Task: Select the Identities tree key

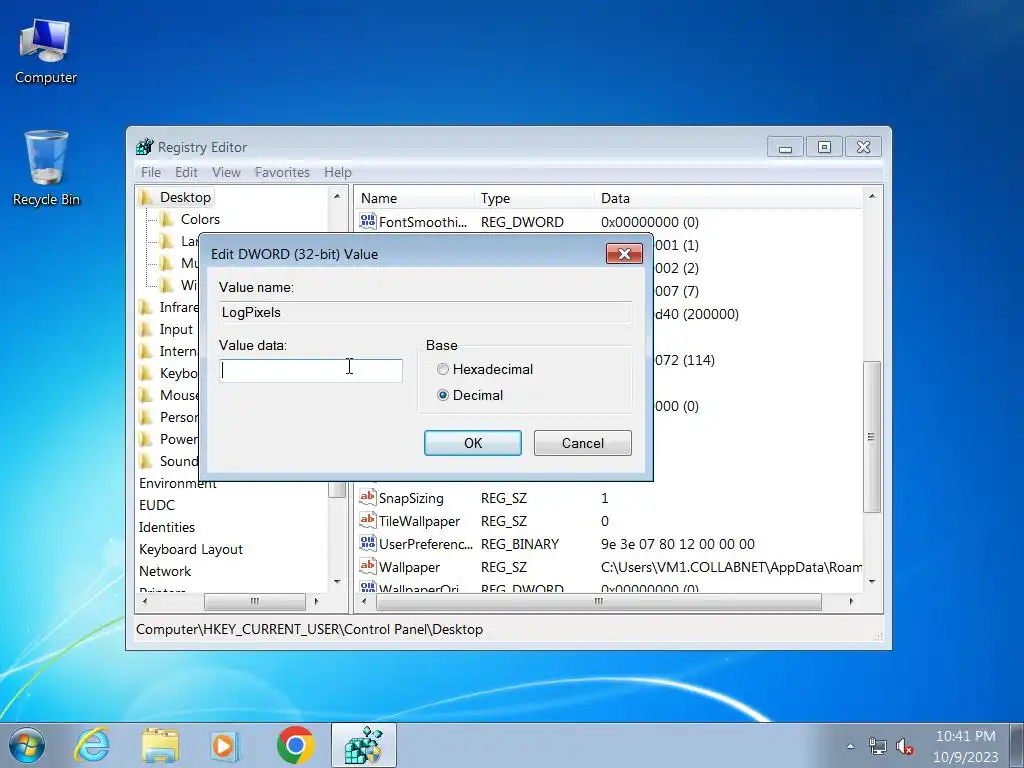Action: tap(167, 527)
